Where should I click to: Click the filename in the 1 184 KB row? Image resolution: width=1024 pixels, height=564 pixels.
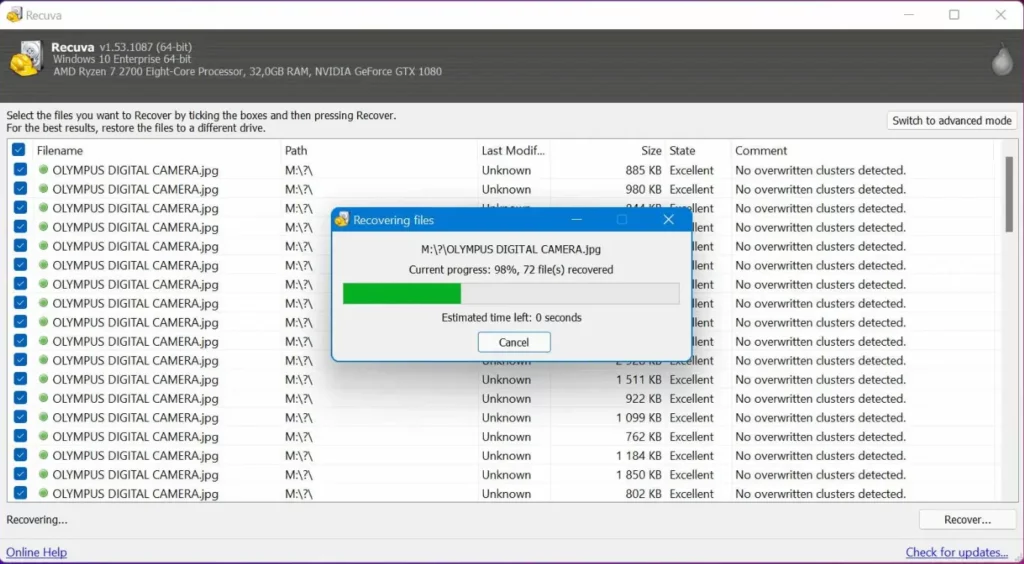point(135,455)
